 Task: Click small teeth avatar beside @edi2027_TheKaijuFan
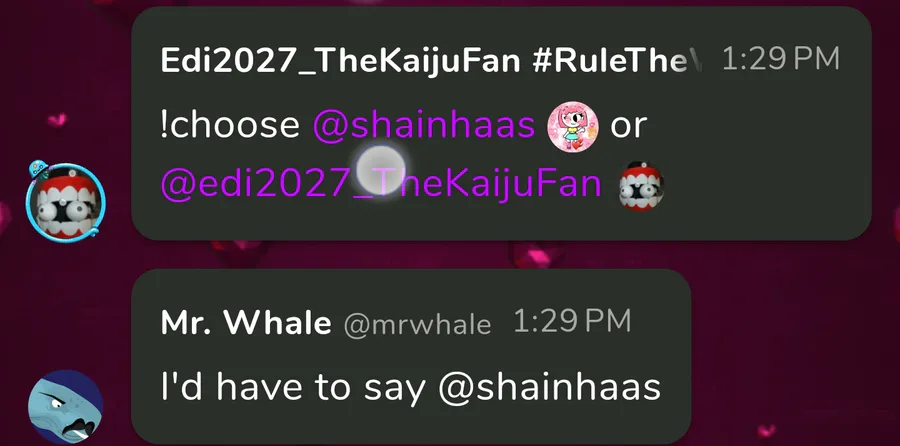(x=641, y=186)
